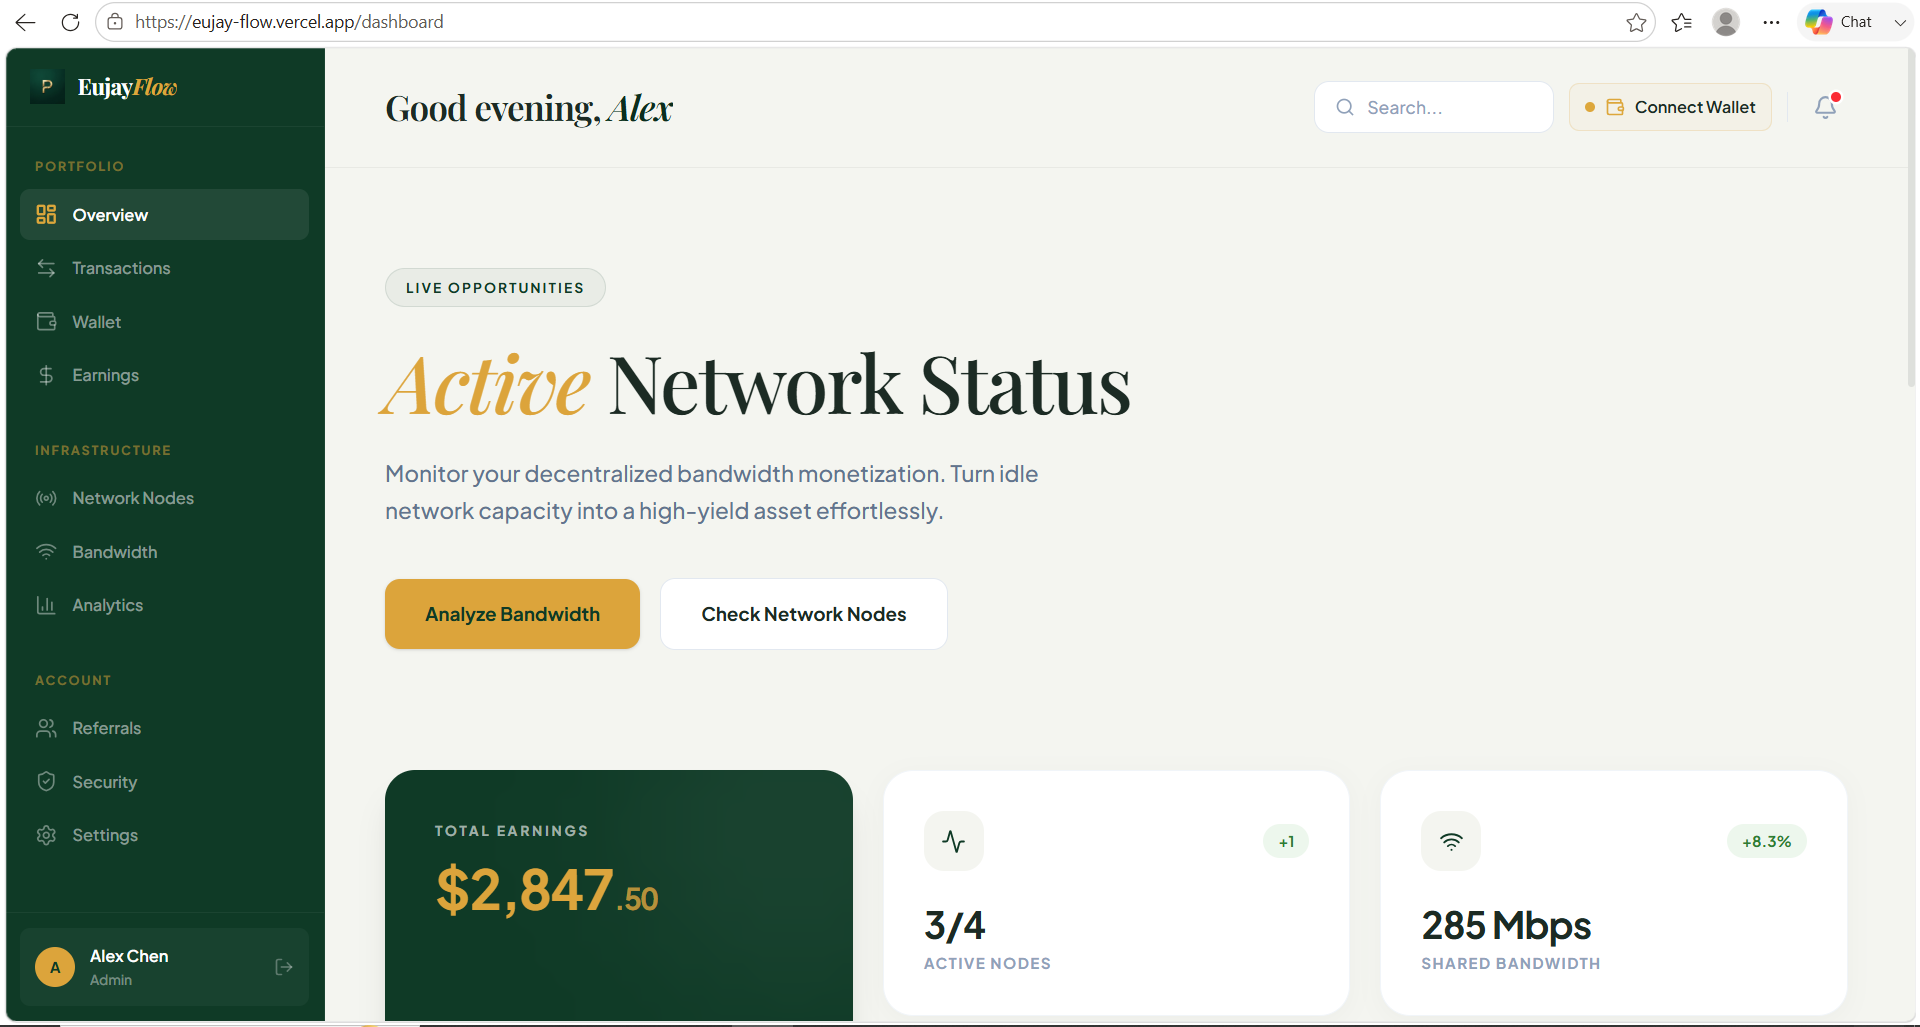Click the wifi icon on bandwidth card
The width and height of the screenshot is (1920, 1027).
[1451, 841]
